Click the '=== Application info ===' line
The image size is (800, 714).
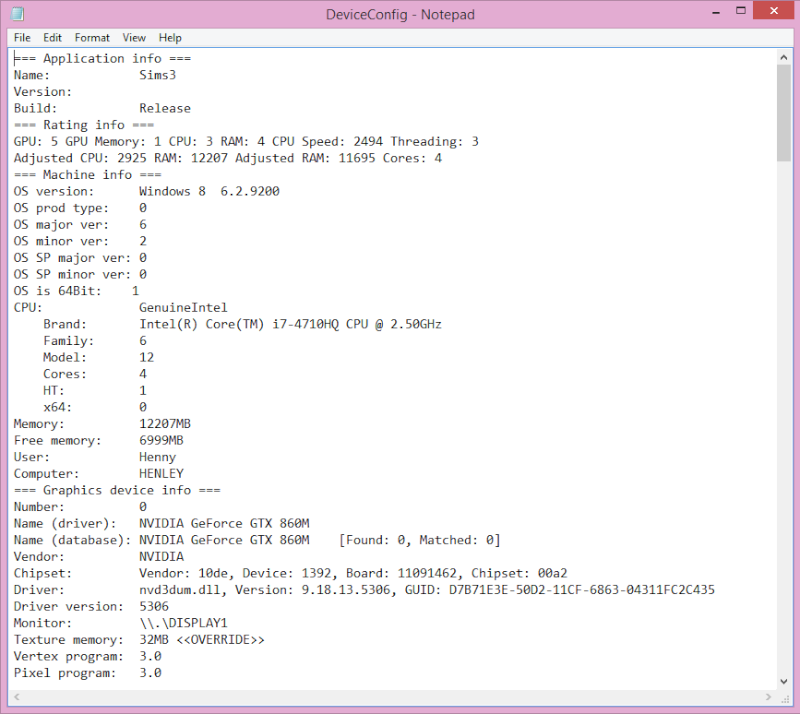point(102,58)
